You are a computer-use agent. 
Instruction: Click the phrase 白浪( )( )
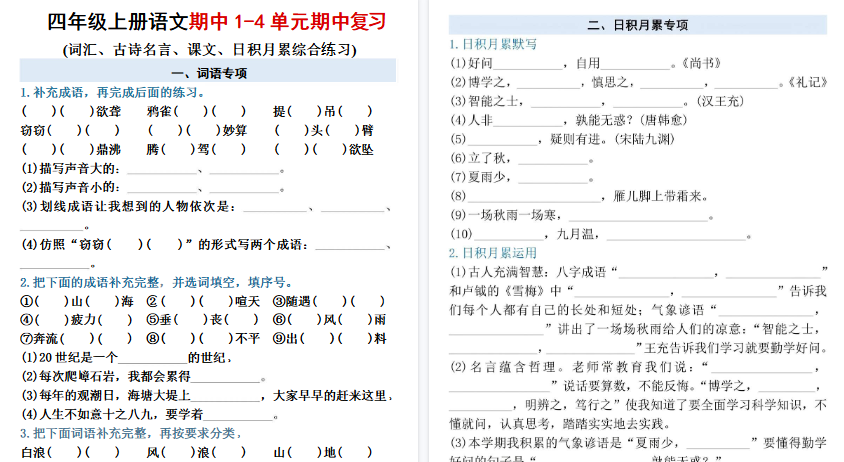pyautogui.click(x=71, y=453)
